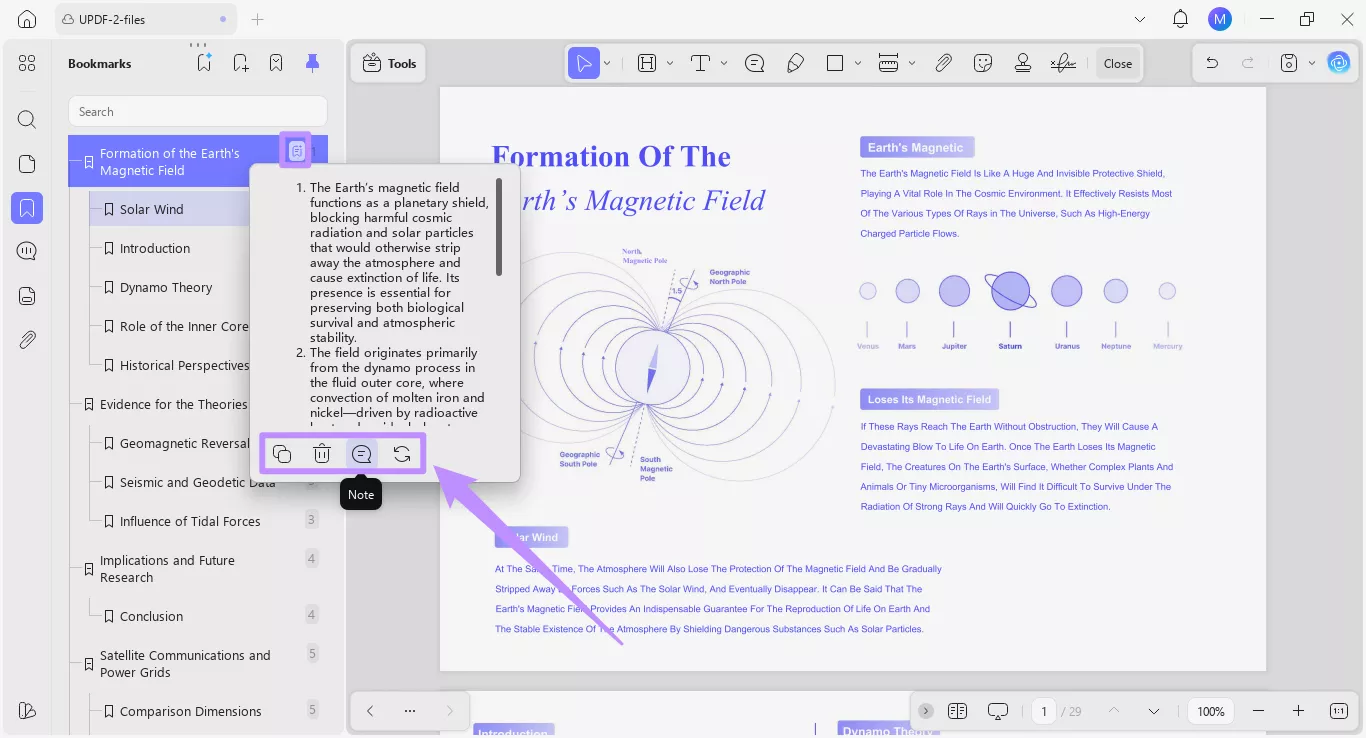1366x738 pixels.
Task: Open the zoom level 100% dropdown
Action: tap(1211, 711)
